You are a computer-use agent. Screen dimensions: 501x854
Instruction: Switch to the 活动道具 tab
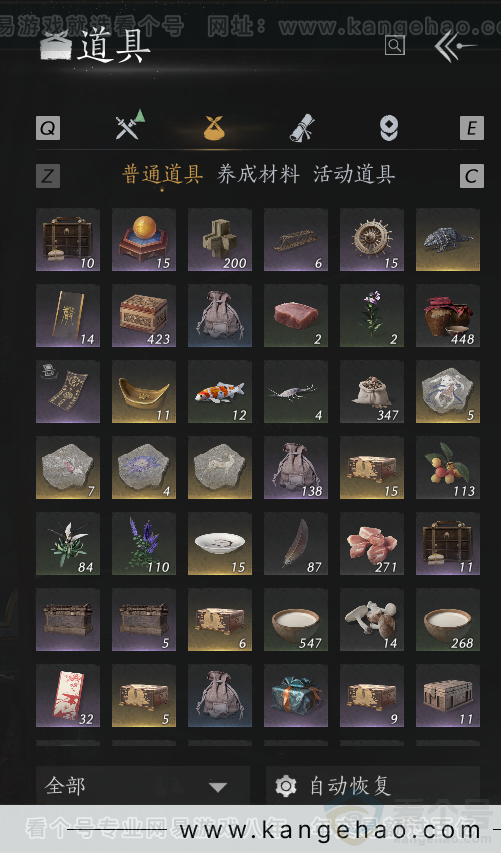pos(354,175)
